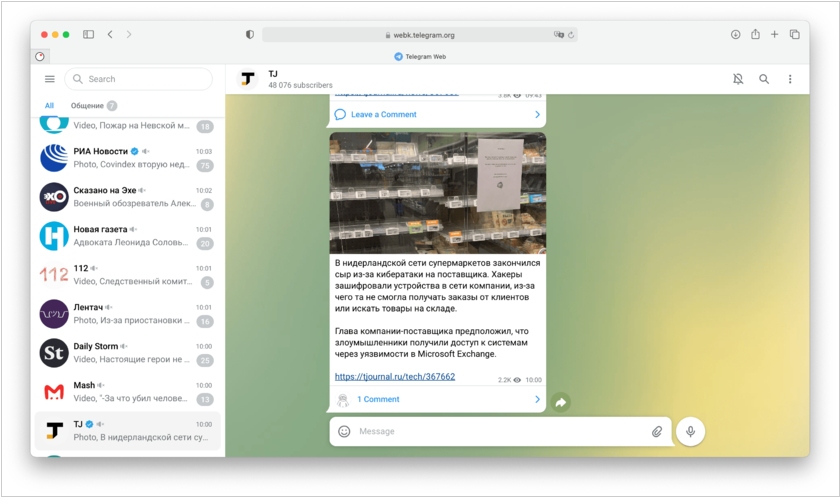Open the РИА Новости chat
Image resolution: width=840 pixels, height=497 pixels.
[x=128, y=158]
